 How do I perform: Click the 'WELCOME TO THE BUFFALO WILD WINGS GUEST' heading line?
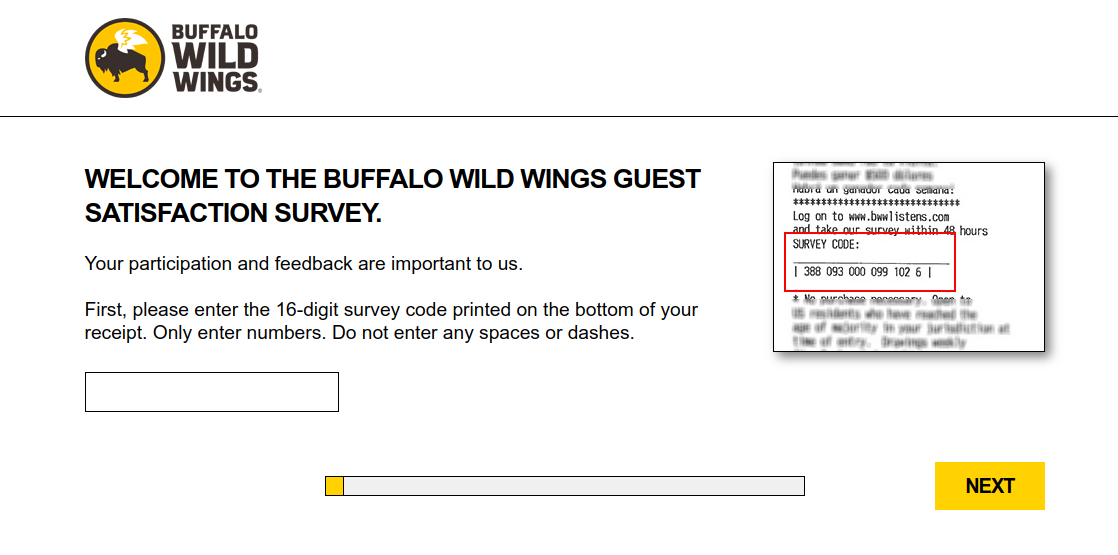(x=393, y=180)
